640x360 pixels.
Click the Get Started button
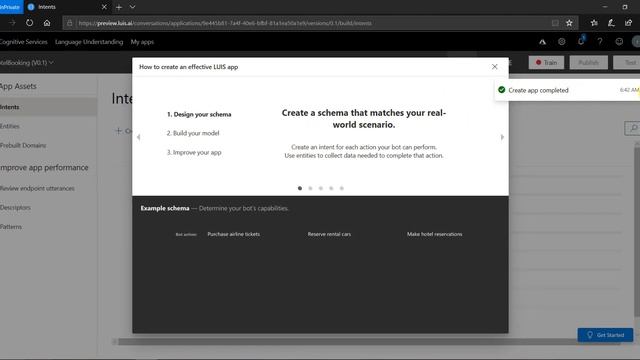[605, 335]
